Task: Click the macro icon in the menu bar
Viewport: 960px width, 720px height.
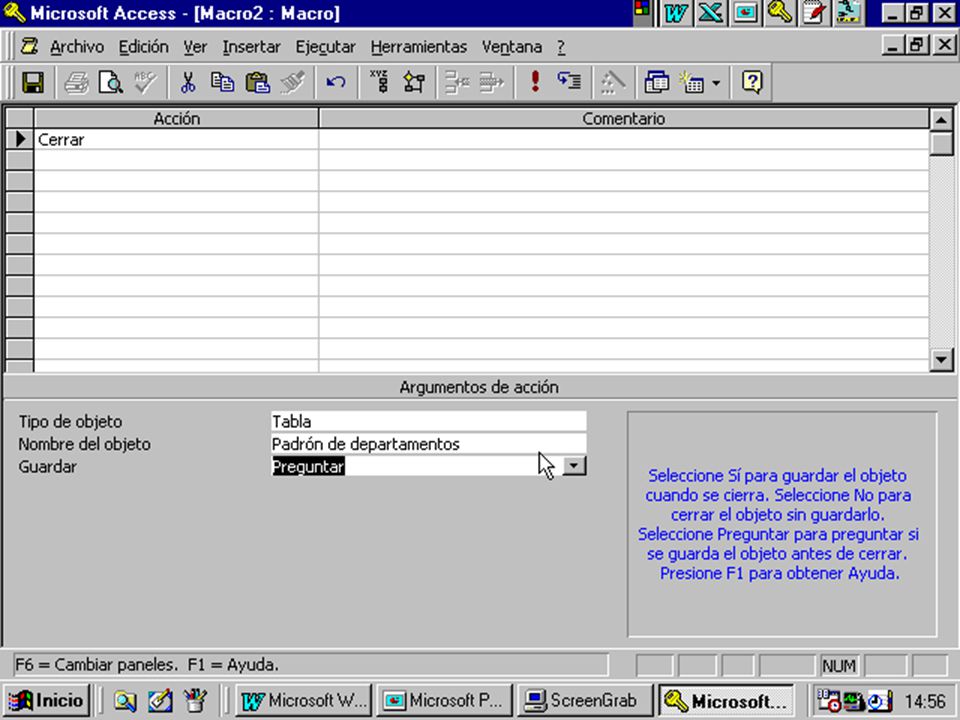Action: pyautogui.click(x=29, y=47)
